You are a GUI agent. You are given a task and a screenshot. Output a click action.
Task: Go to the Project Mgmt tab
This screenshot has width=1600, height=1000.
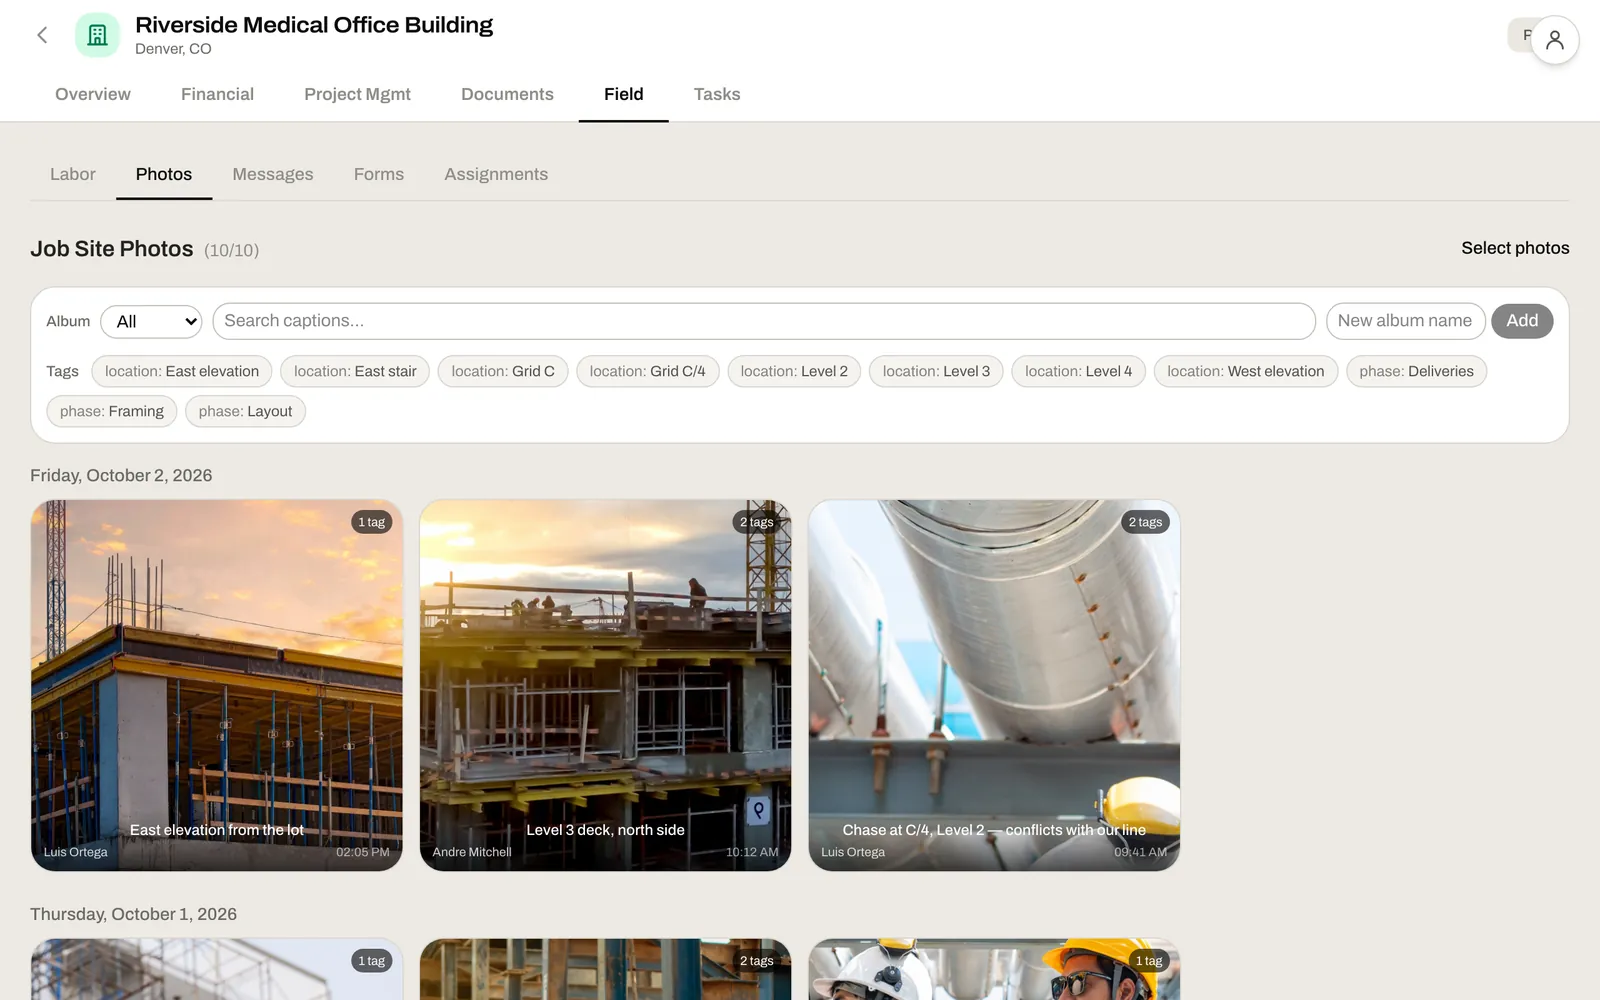point(357,94)
